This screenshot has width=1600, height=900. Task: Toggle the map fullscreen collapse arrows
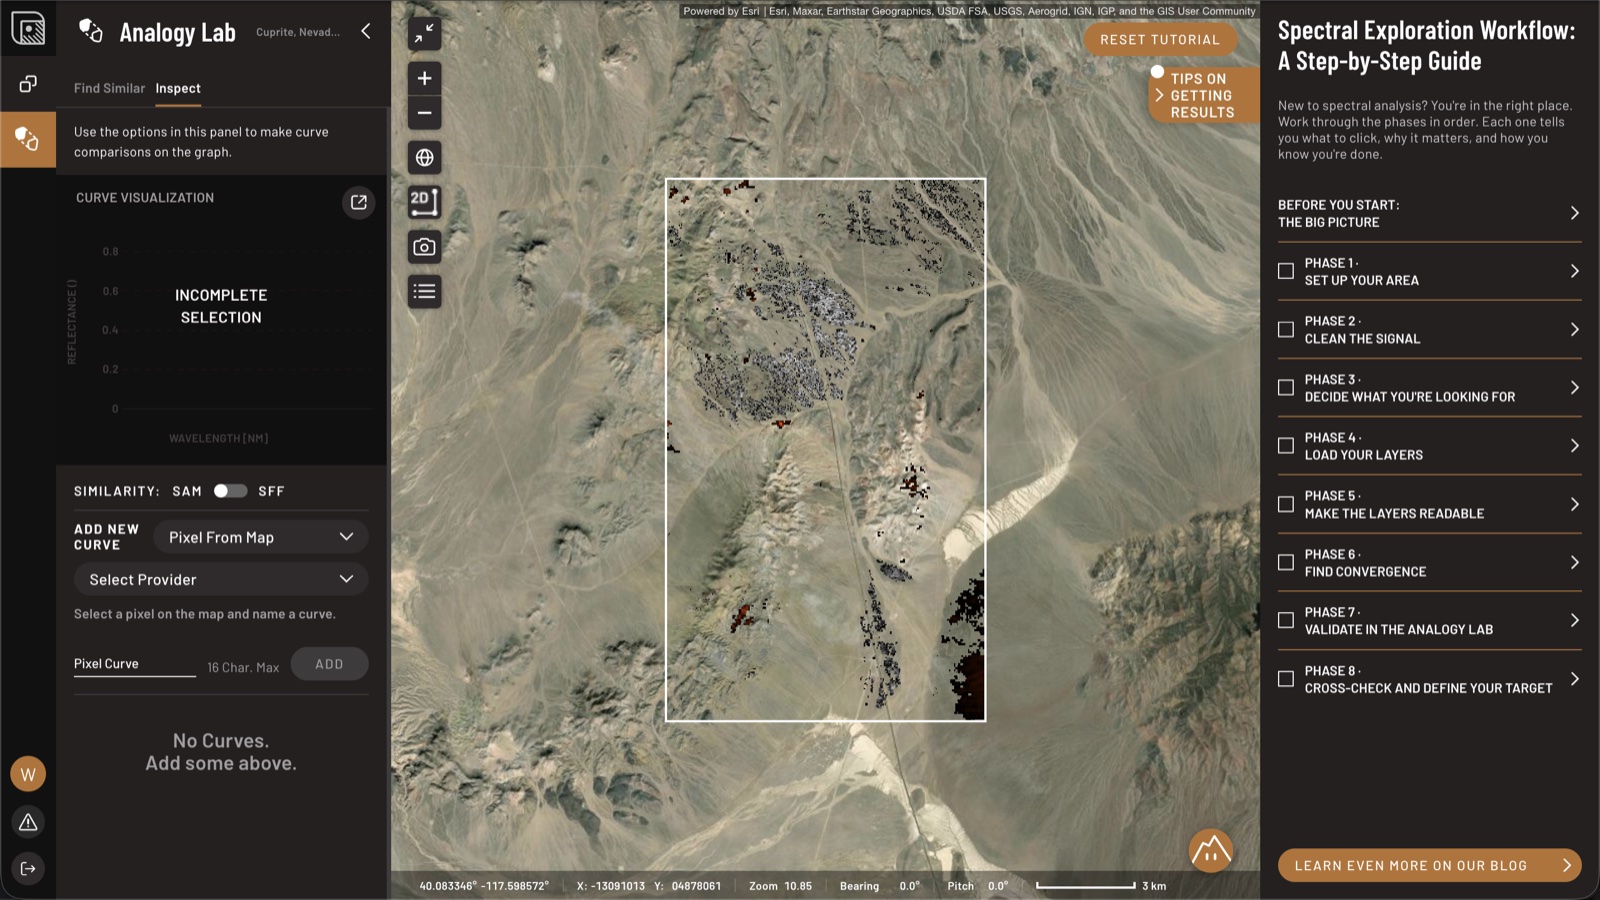[x=424, y=33]
